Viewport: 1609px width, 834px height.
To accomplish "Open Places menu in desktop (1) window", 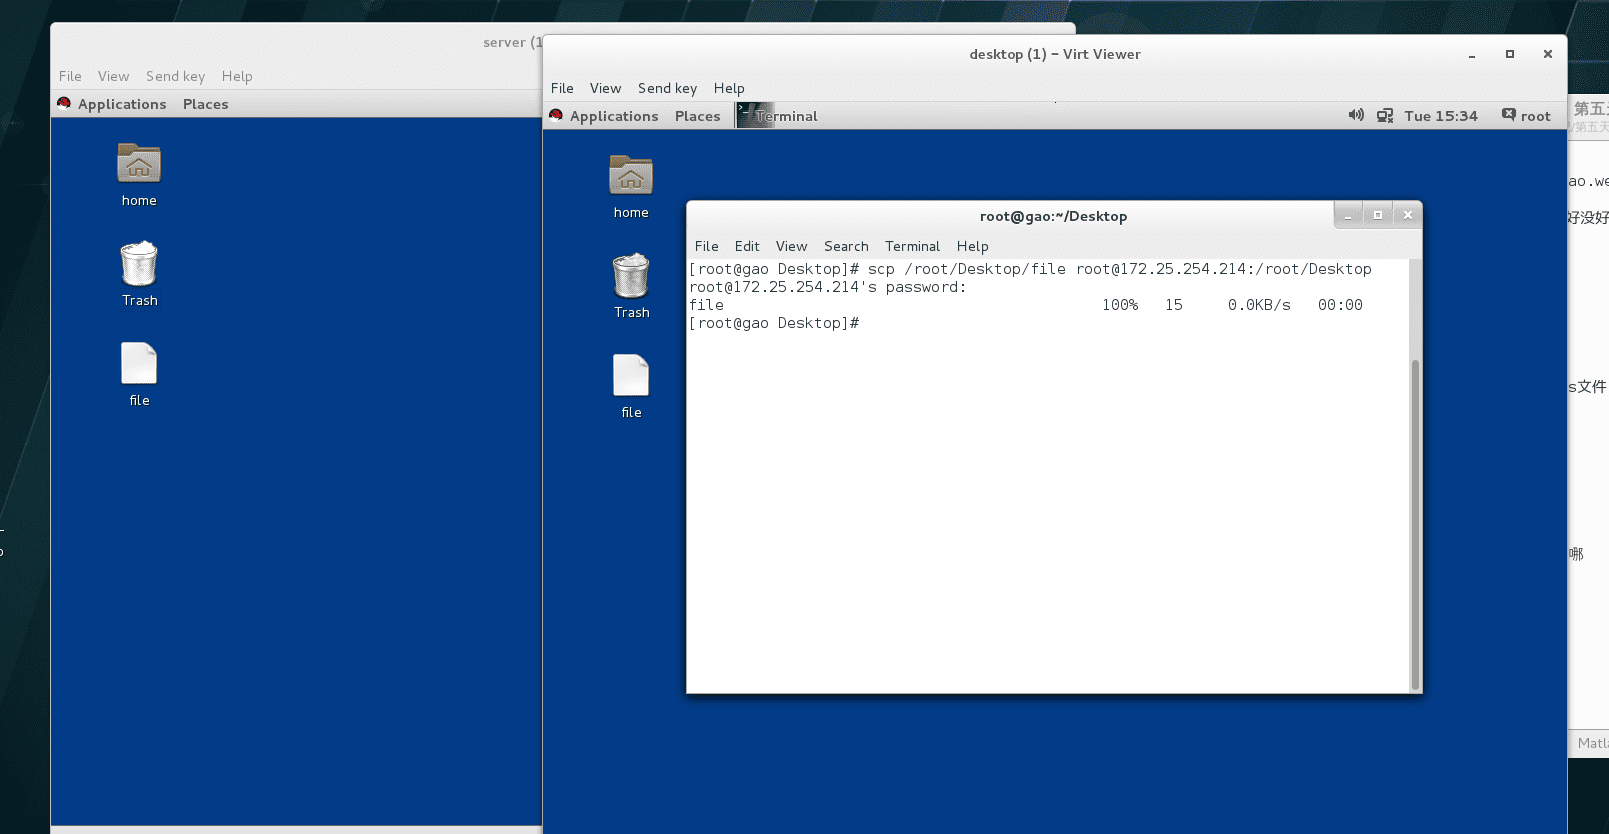I will click(x=697, y=116).
